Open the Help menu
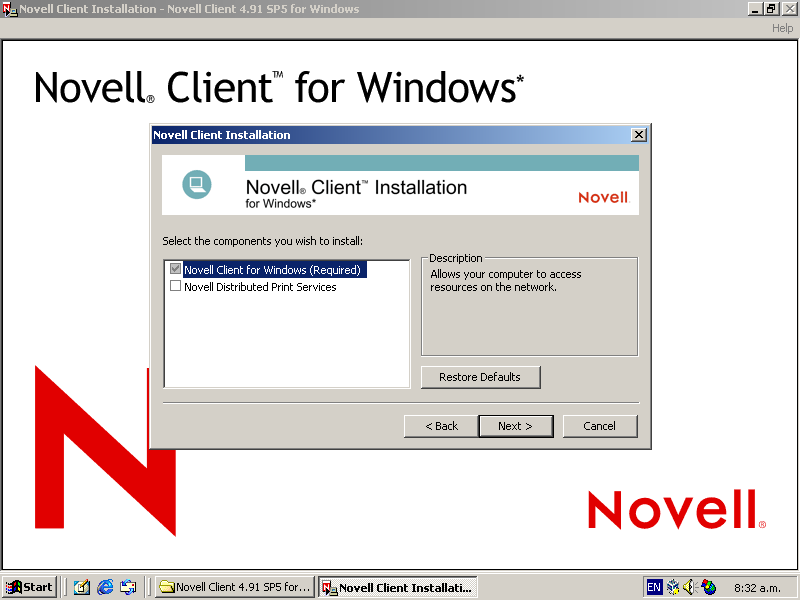This screenshot has height=600, width=800. 782,29
